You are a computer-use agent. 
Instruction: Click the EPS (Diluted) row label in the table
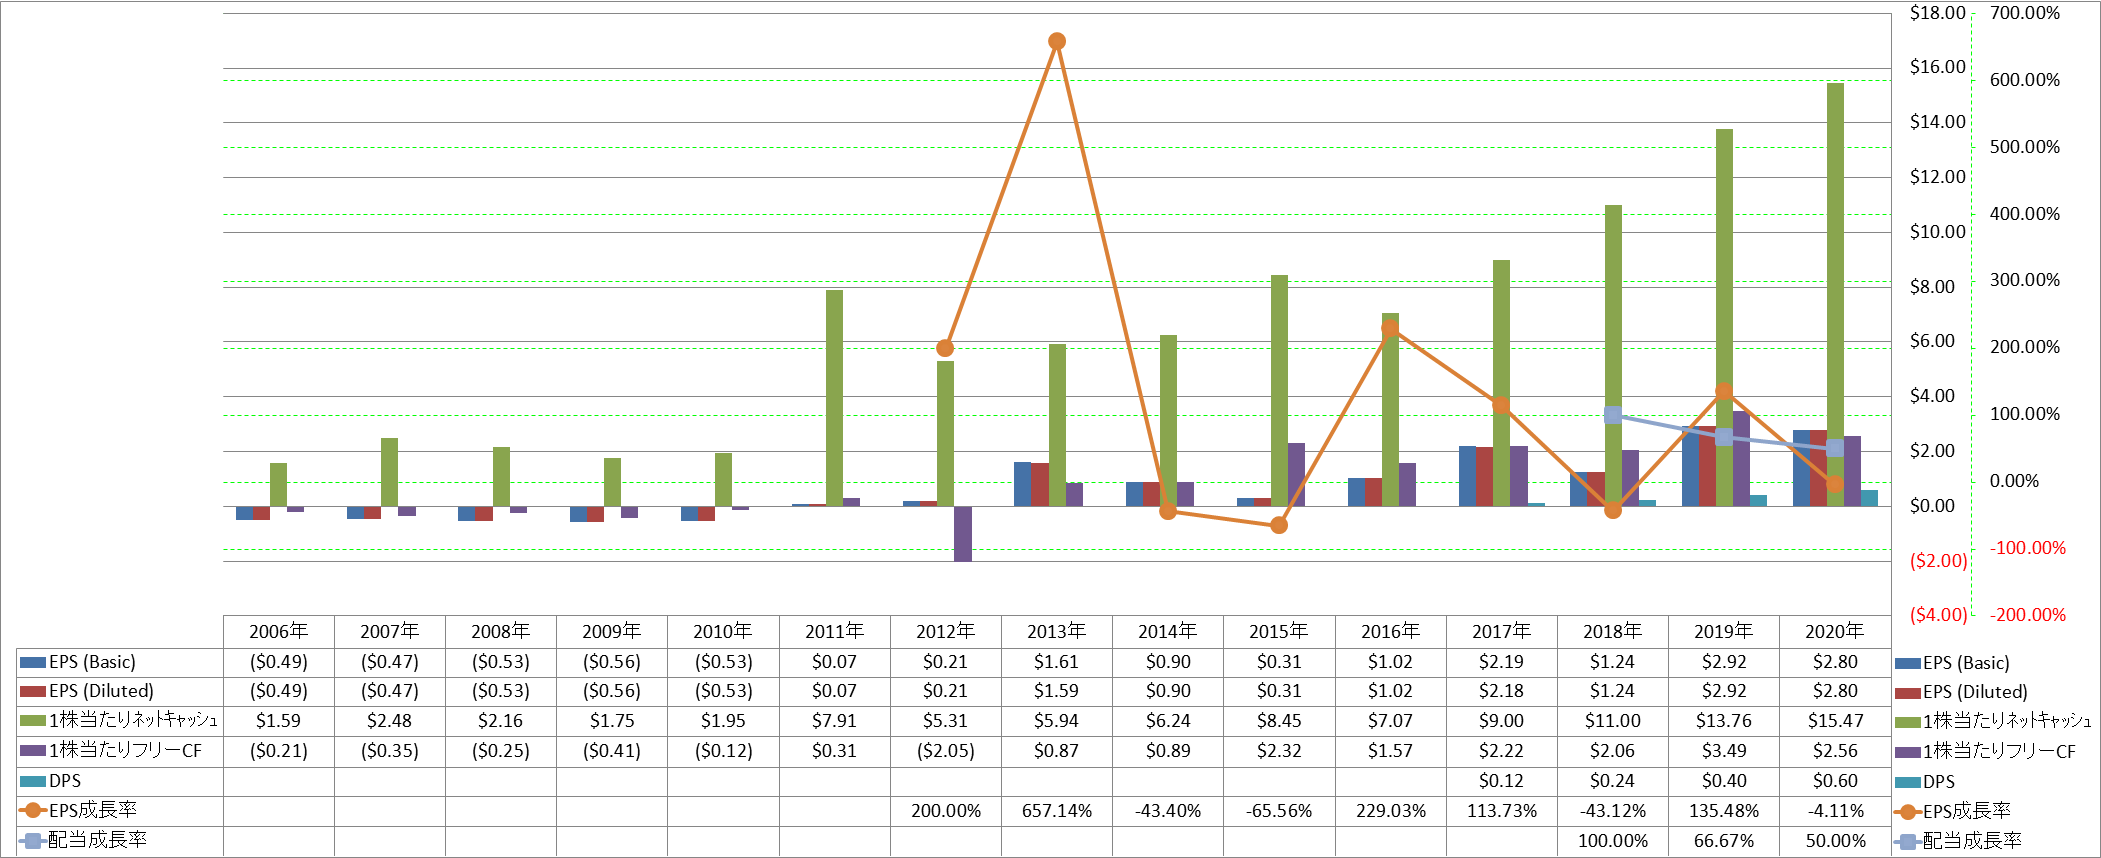(101, 691)
